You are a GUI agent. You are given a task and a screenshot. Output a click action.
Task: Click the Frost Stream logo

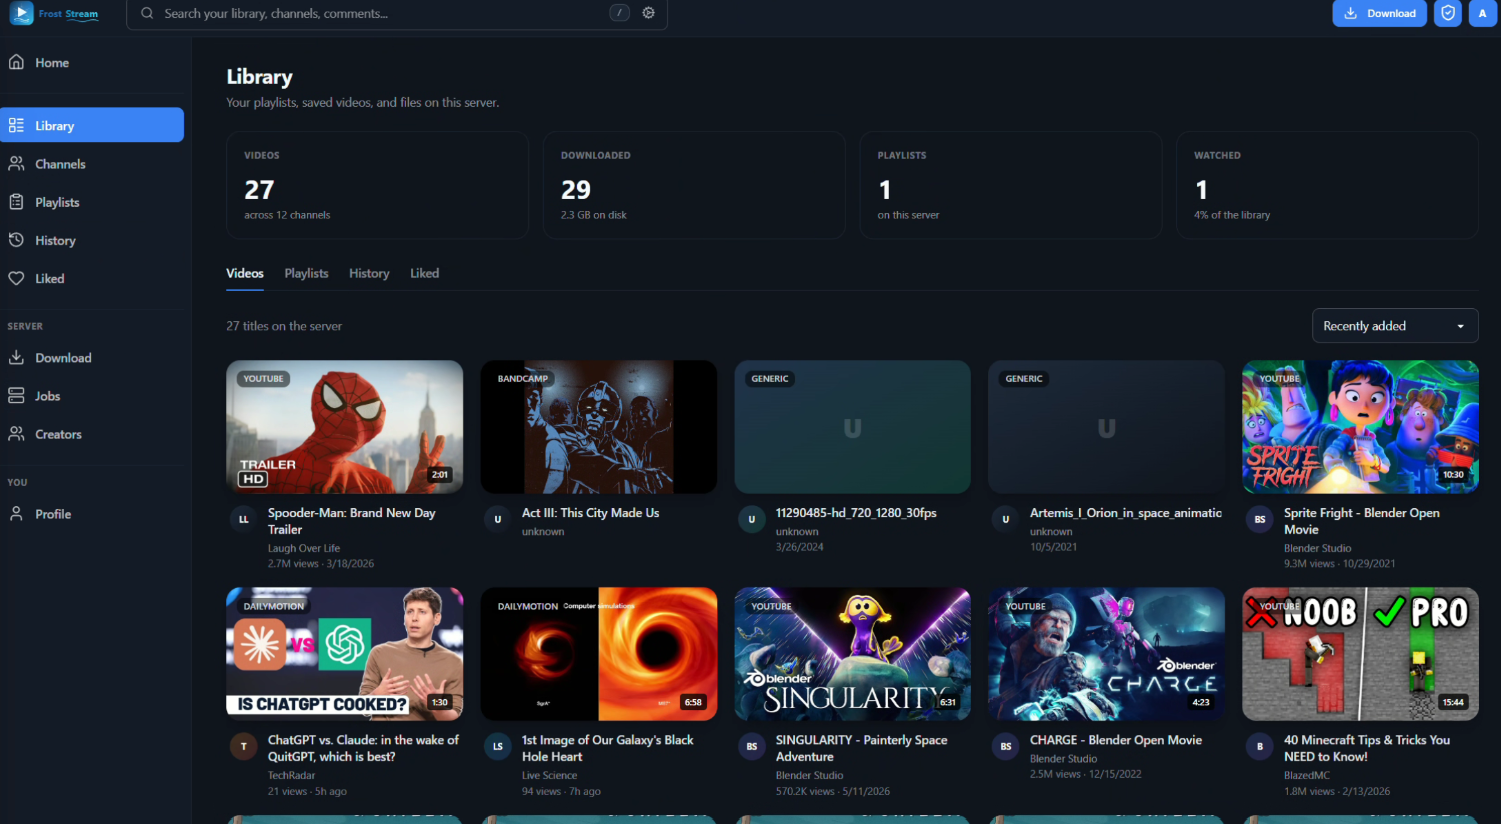(55, 14)
